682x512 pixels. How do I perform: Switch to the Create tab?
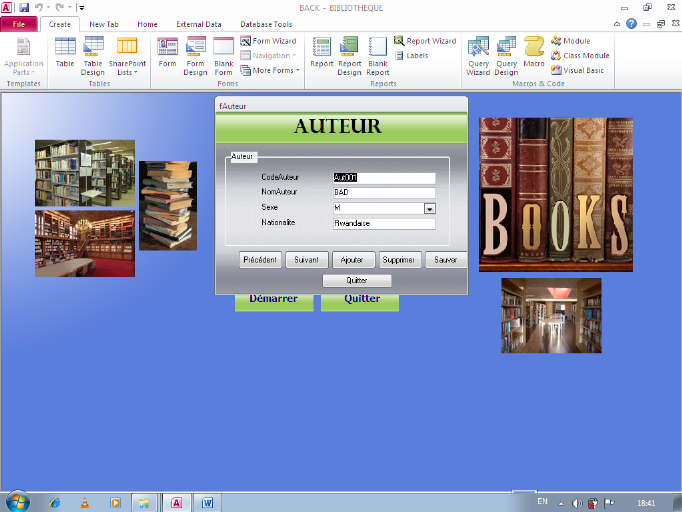tap(60, 24)
